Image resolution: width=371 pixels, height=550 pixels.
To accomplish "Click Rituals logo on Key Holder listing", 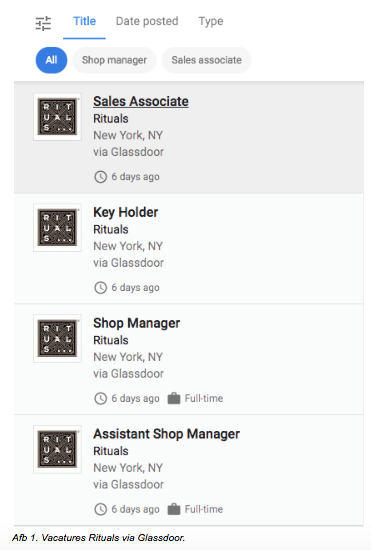I will coord(57,228).
